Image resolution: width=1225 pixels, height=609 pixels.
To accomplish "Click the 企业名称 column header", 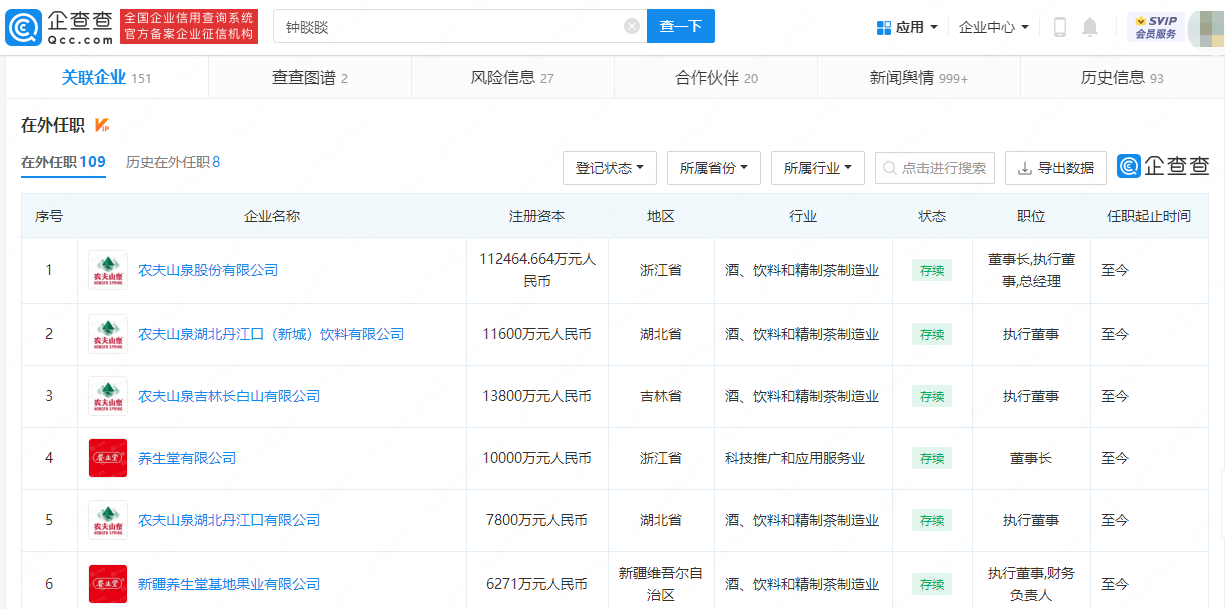I will click(272, 216).
